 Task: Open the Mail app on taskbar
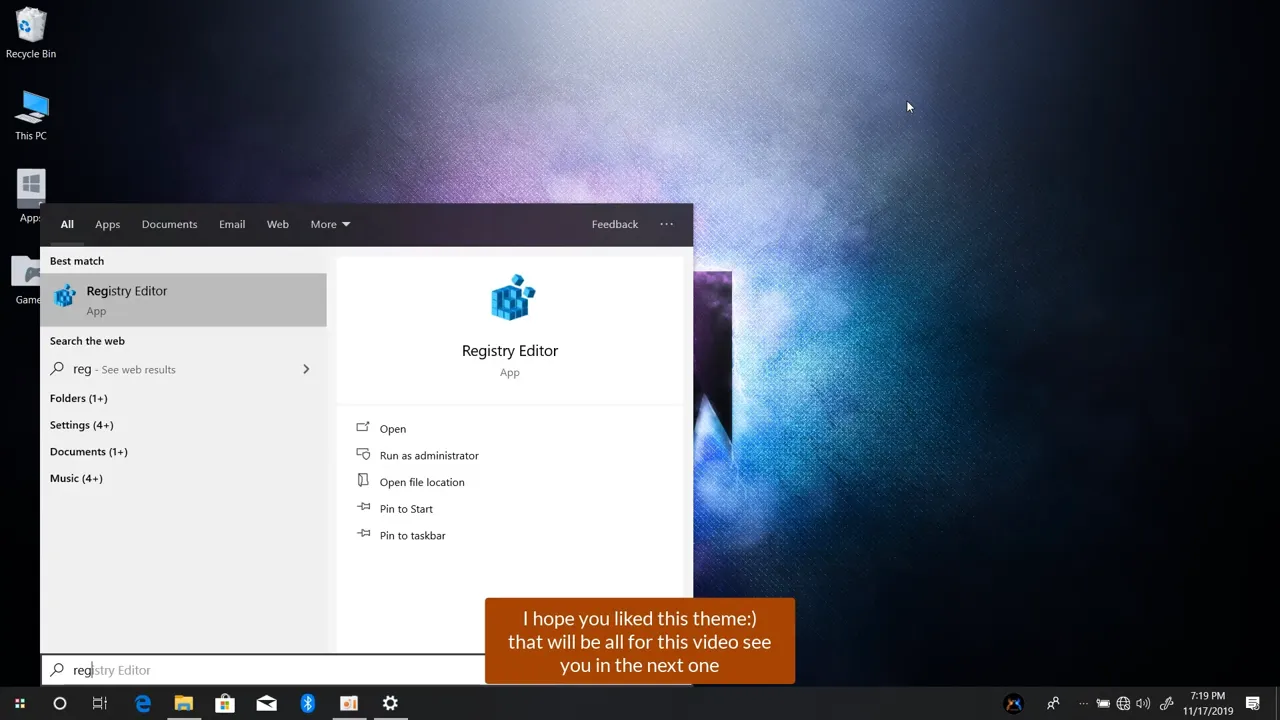click(x=266, y=704)
